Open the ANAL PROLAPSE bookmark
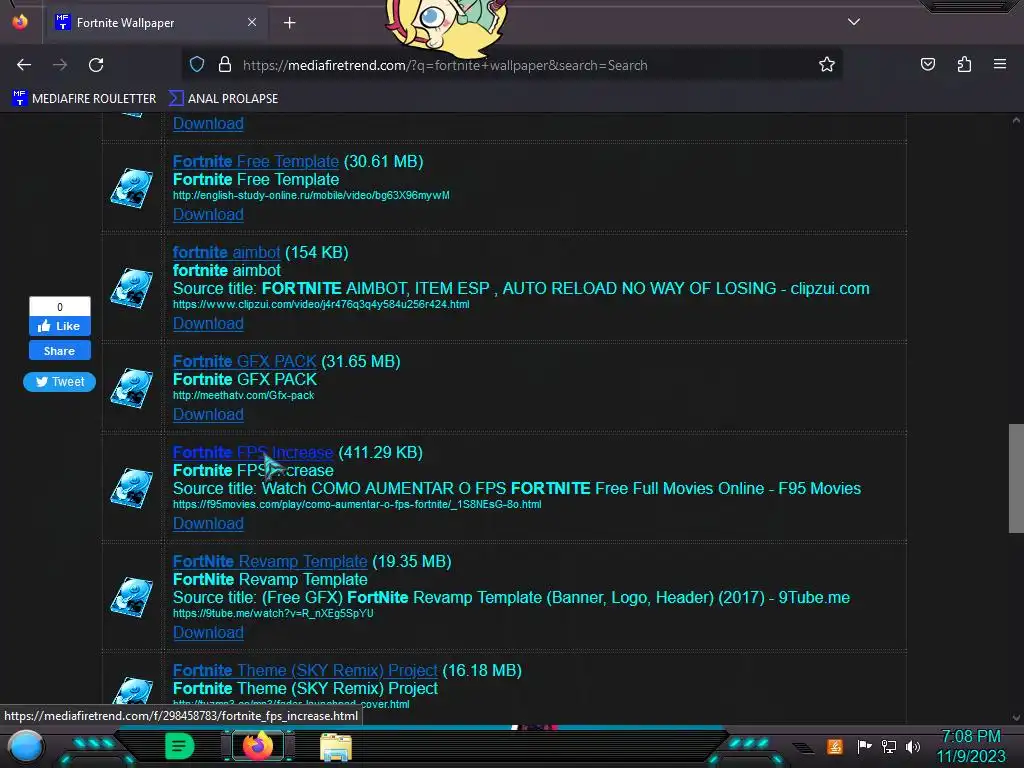This screenshot has height=768, width=1024. pos(223,99)
